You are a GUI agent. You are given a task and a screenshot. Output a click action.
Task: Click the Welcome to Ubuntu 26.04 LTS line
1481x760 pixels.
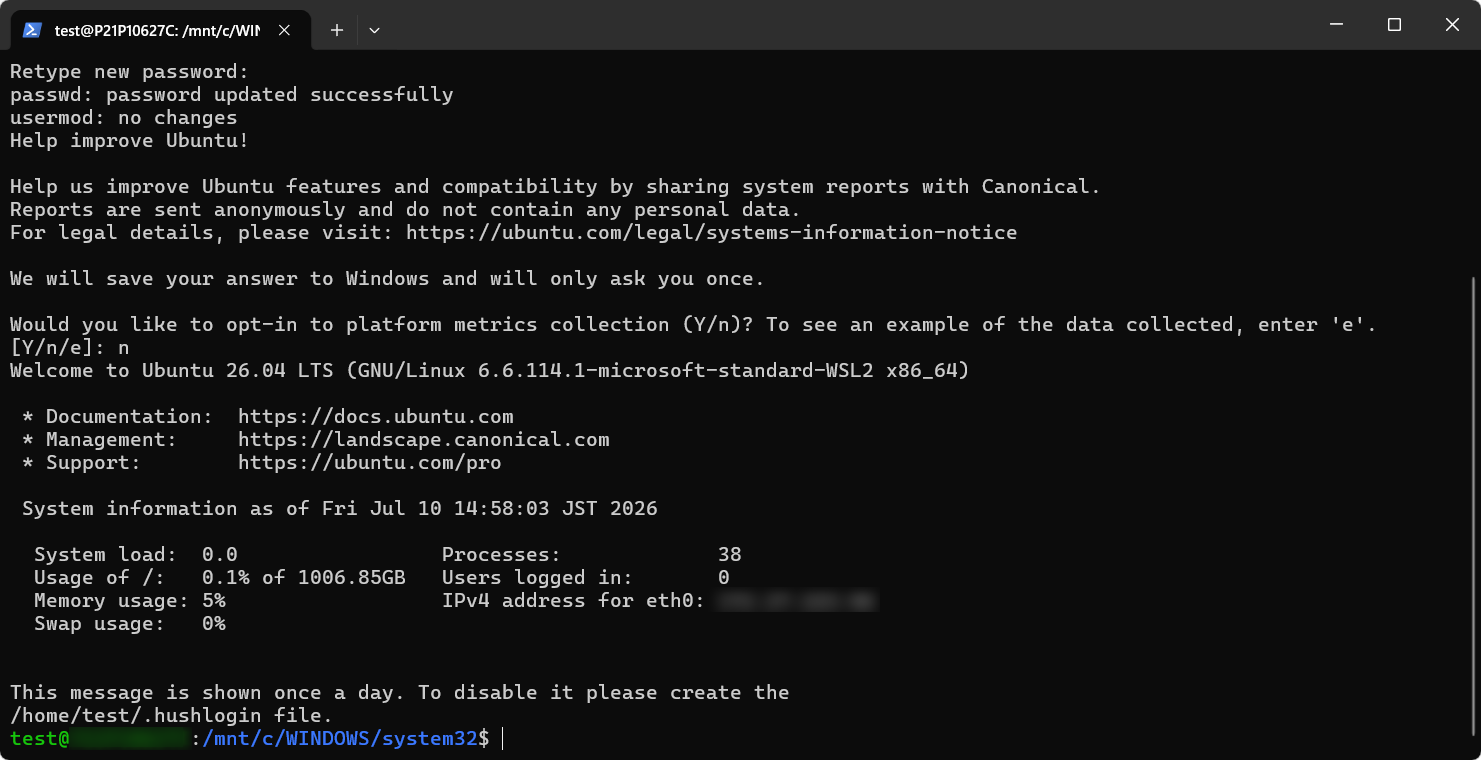point(490,371)
